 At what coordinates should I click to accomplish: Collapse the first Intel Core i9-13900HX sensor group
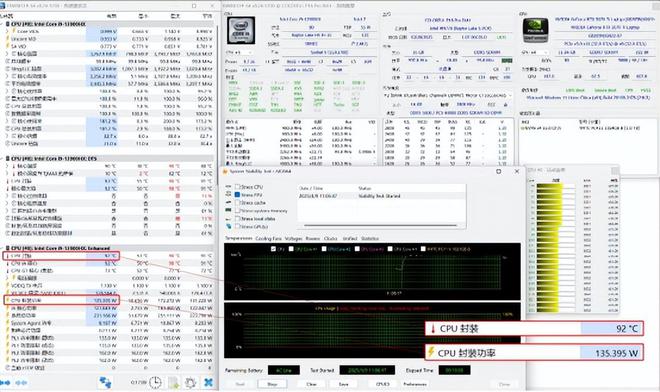pos(2,24)
